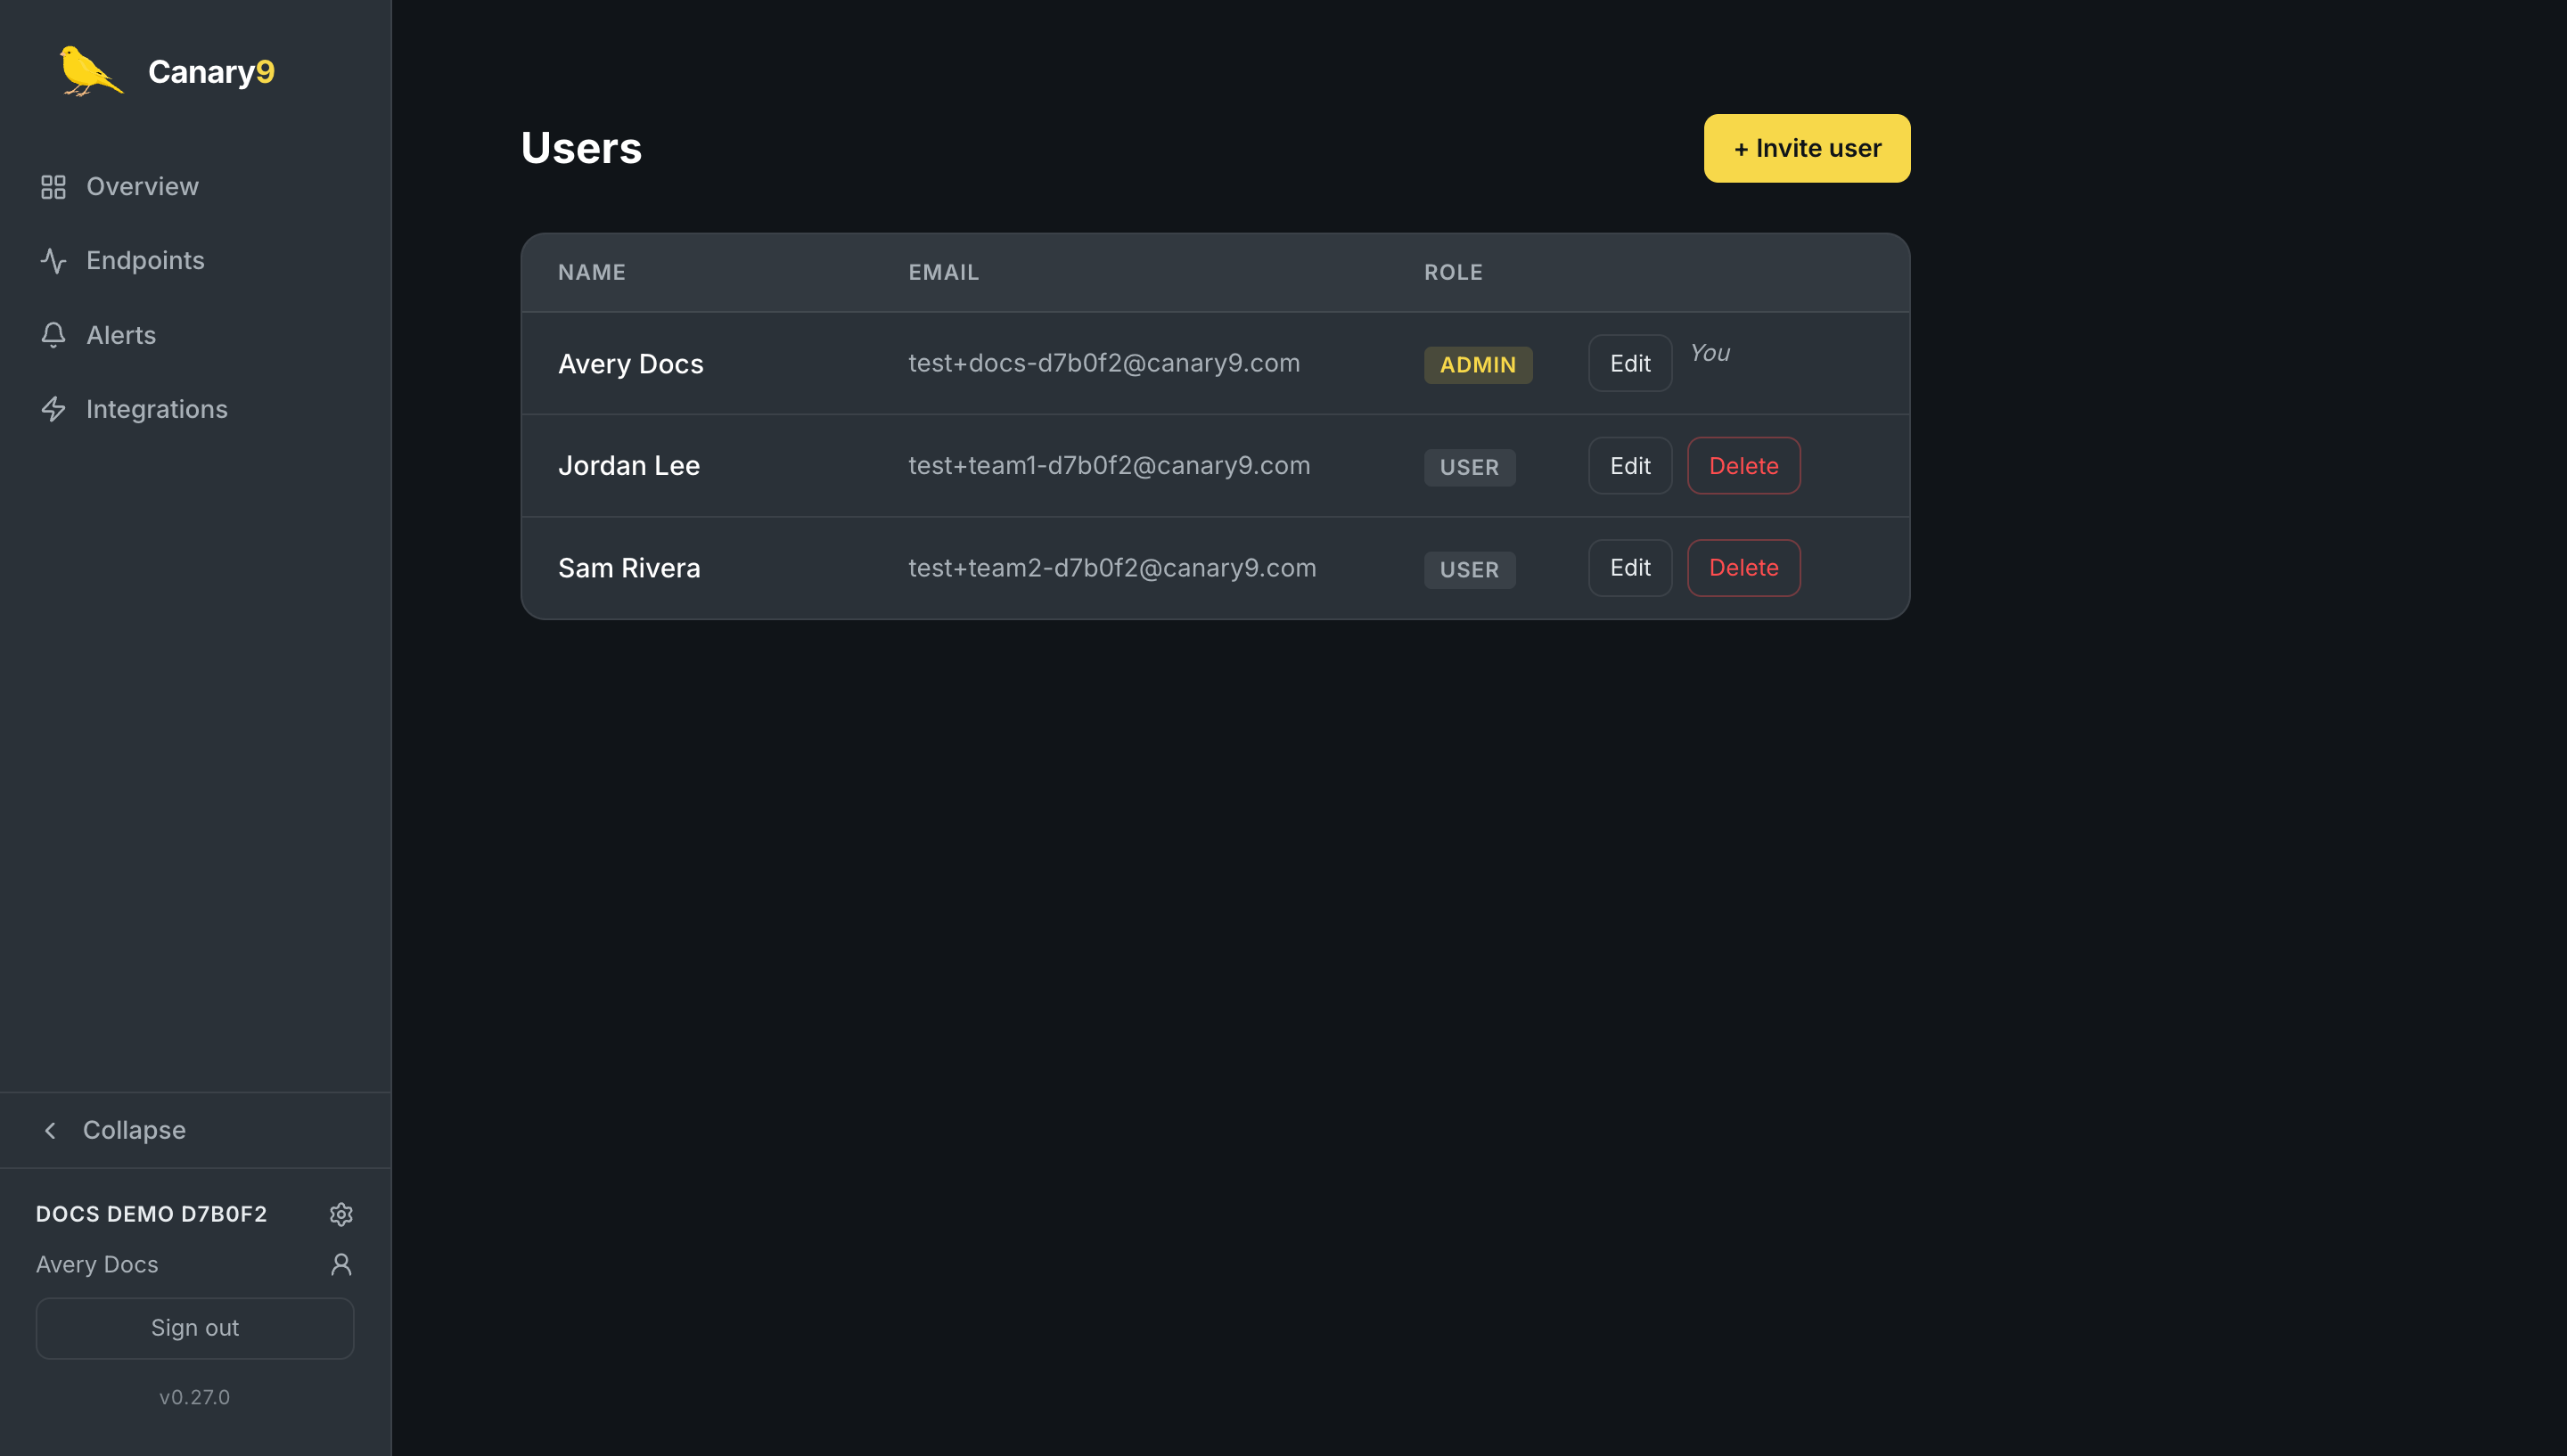Click the NAME column header

point(591,272)
